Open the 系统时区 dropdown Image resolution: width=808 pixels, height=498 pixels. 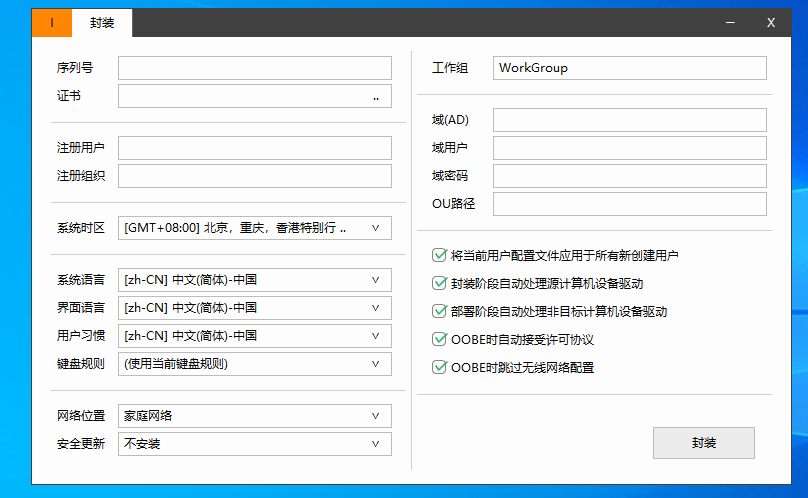pos(254,228)
